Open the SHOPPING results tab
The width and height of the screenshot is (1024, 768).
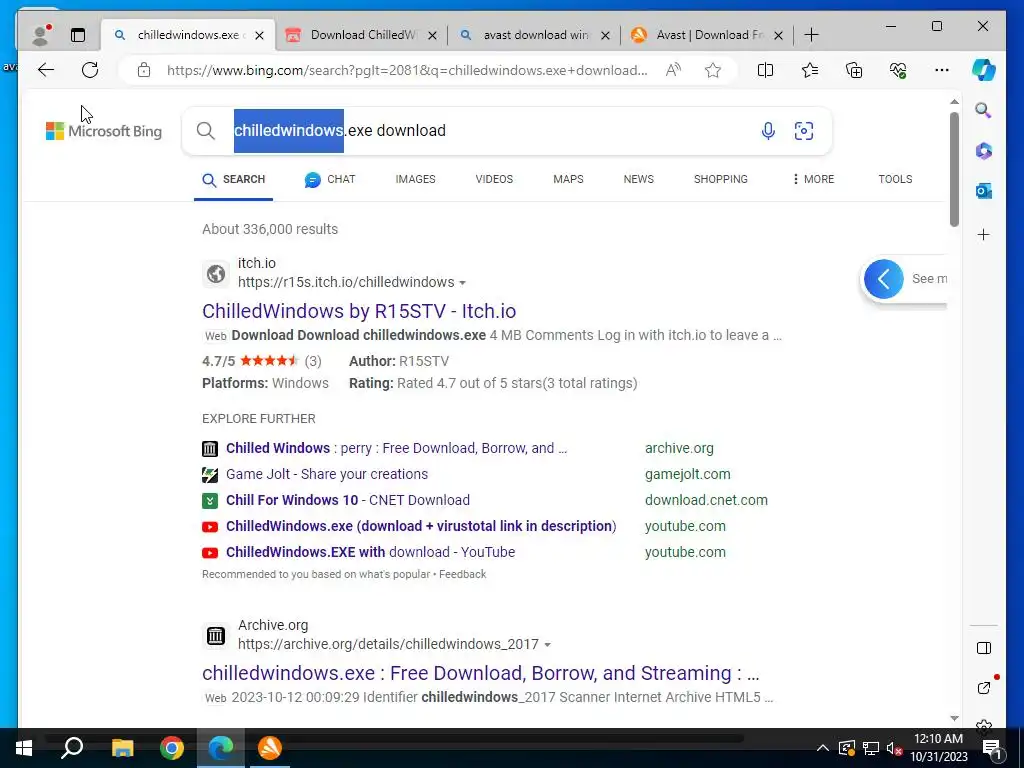[720, 179]
